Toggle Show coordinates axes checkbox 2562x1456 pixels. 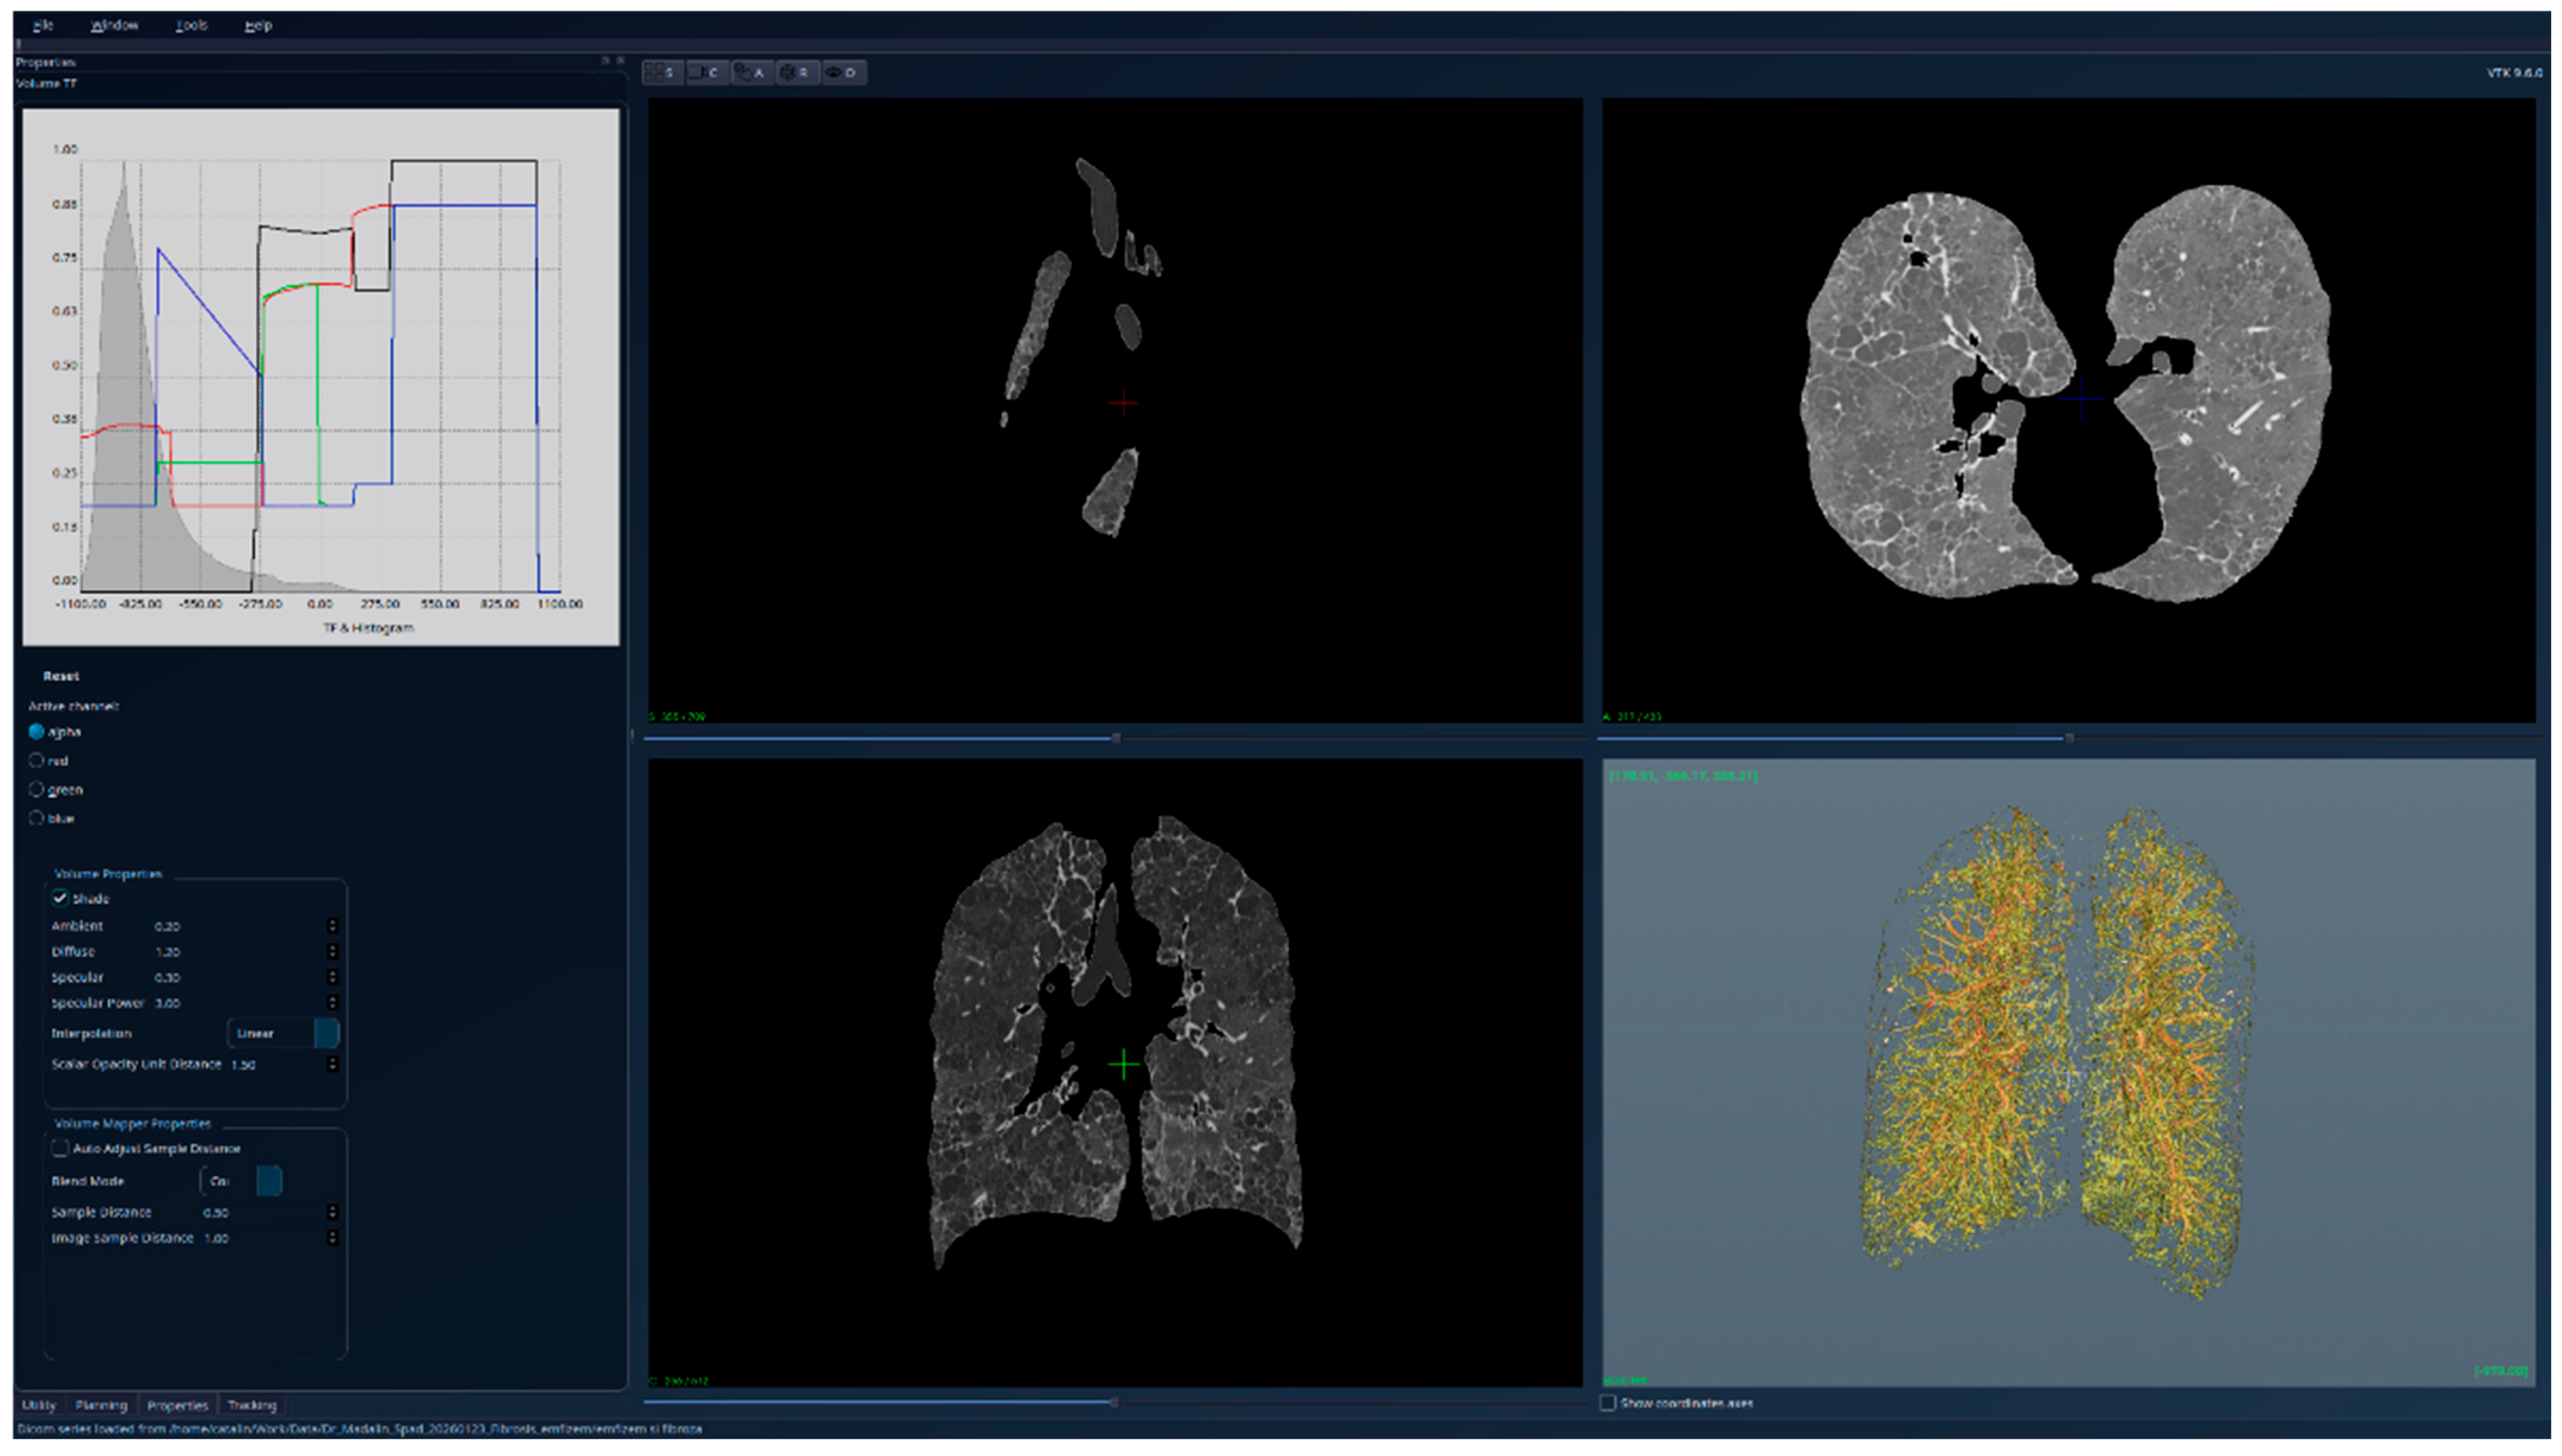point(1608,1403)
